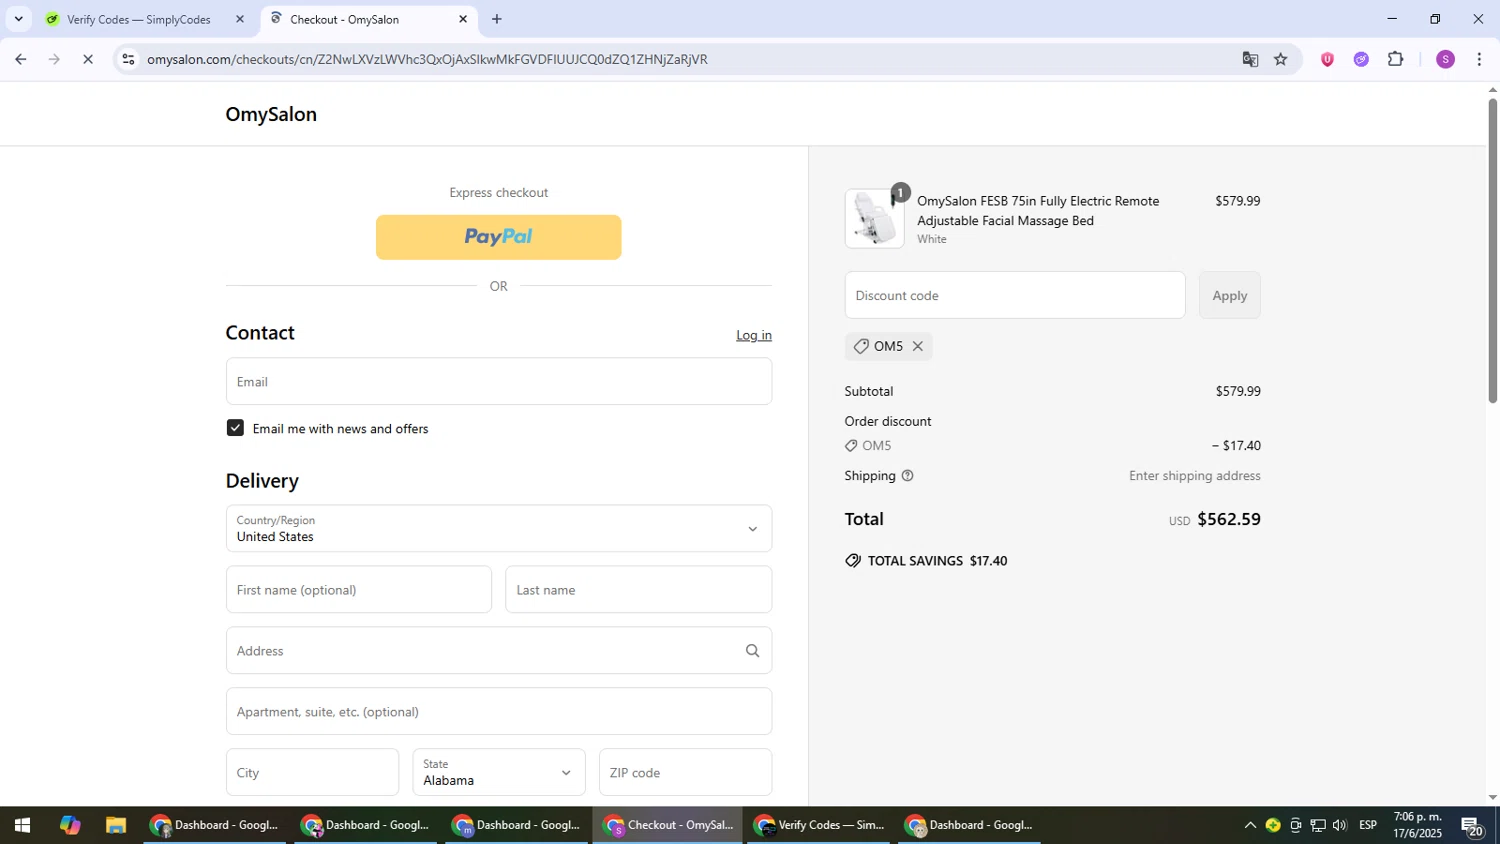Click the total amount $562.59
This screenshot has height=844, width=1500.
1228,519
